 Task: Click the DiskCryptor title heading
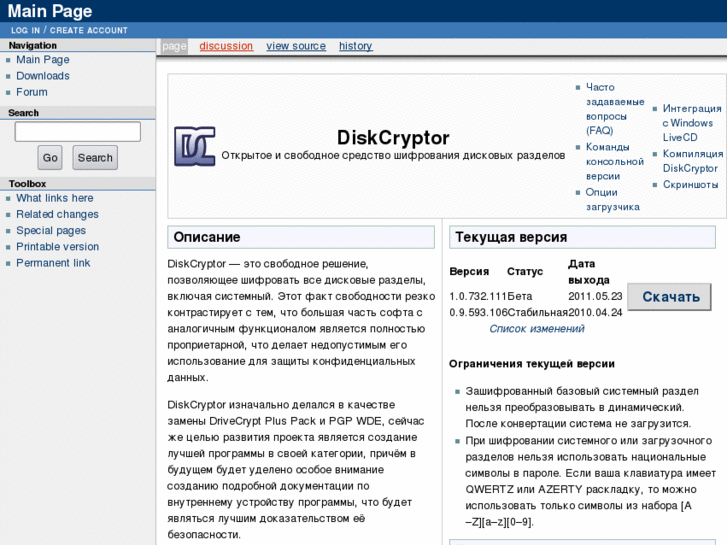(x=393, y=138)
